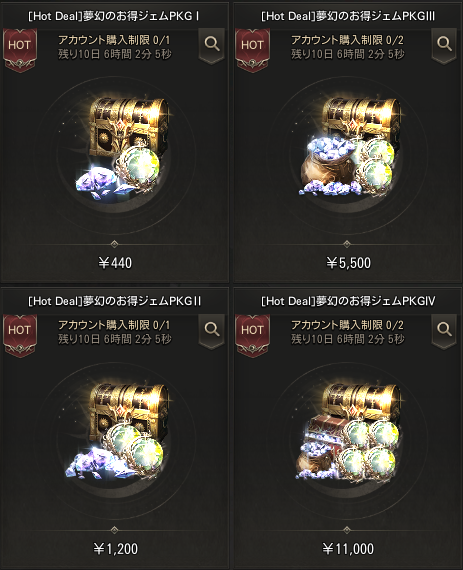Screen dimensions: 463x570
Task: Click the title [Hot Deal]夢幻のお得ジェムPKG I
Action: tap(114, 16)
